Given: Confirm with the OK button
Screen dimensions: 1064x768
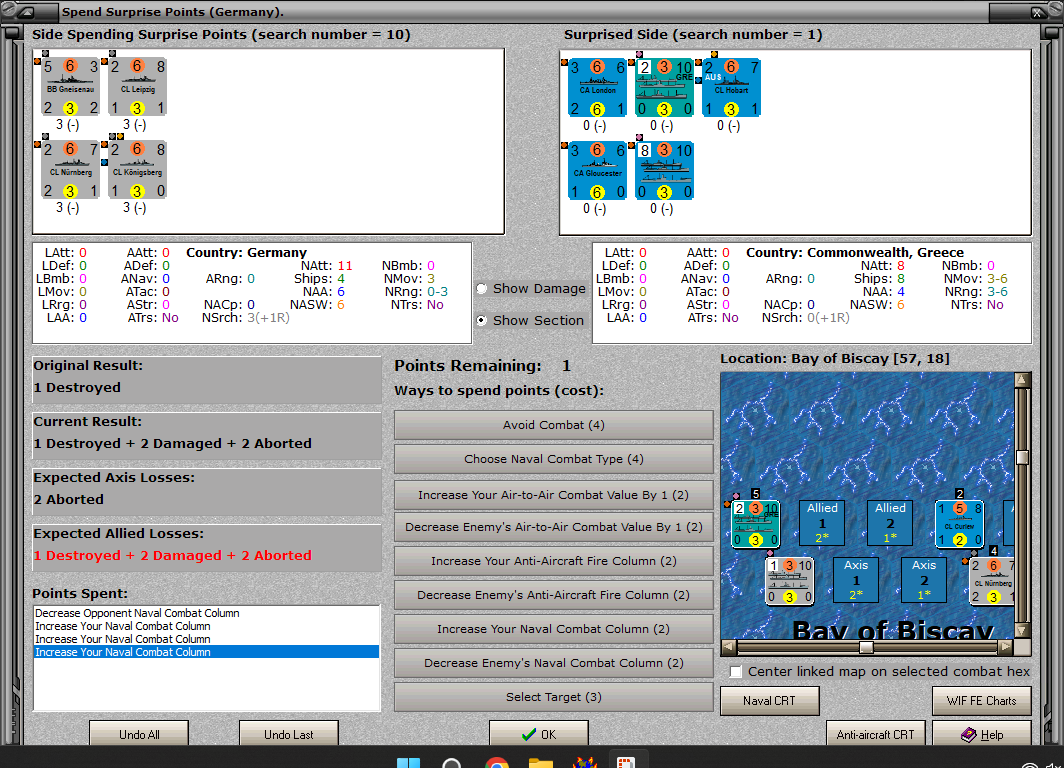Looking at the screenshot, I should point(539,734).
